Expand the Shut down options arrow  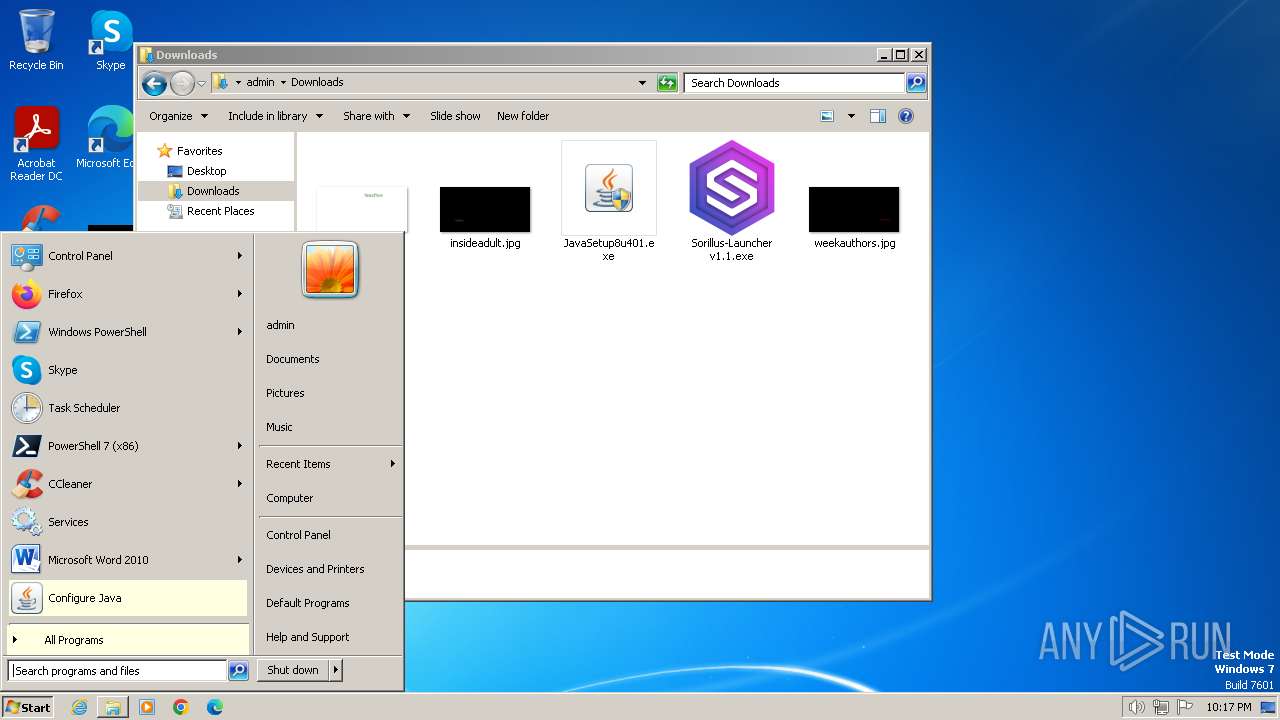(x=336, y=671)
